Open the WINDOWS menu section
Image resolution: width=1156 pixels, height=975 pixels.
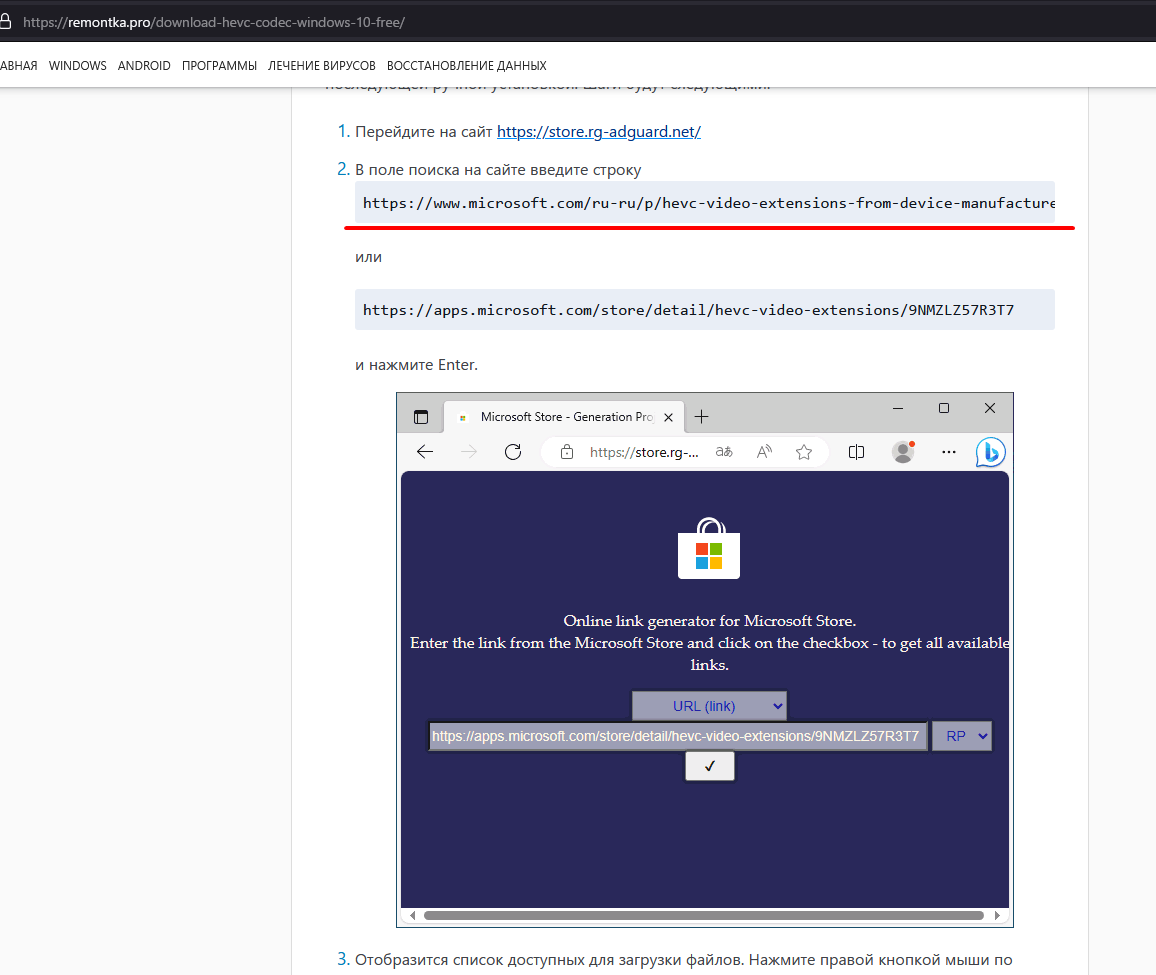[x=77, y=66]
